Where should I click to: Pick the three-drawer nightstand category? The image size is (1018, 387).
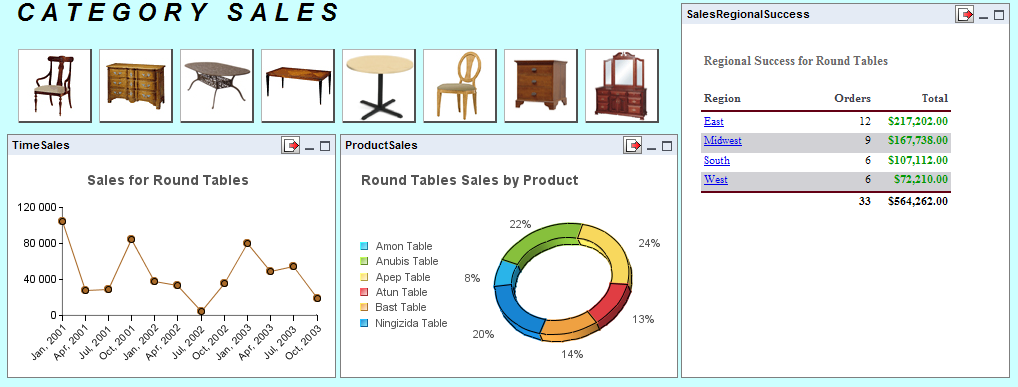click(541, 85)
